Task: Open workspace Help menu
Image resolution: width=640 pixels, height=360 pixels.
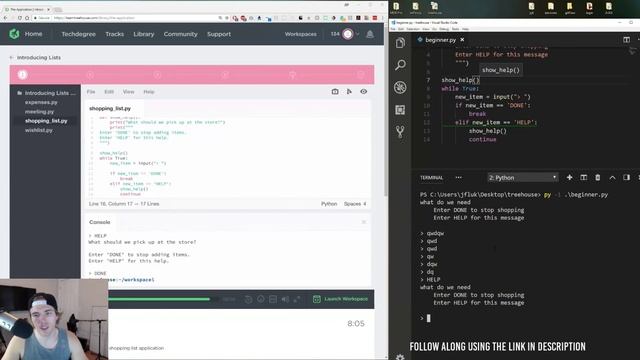Action: point(149,92)
